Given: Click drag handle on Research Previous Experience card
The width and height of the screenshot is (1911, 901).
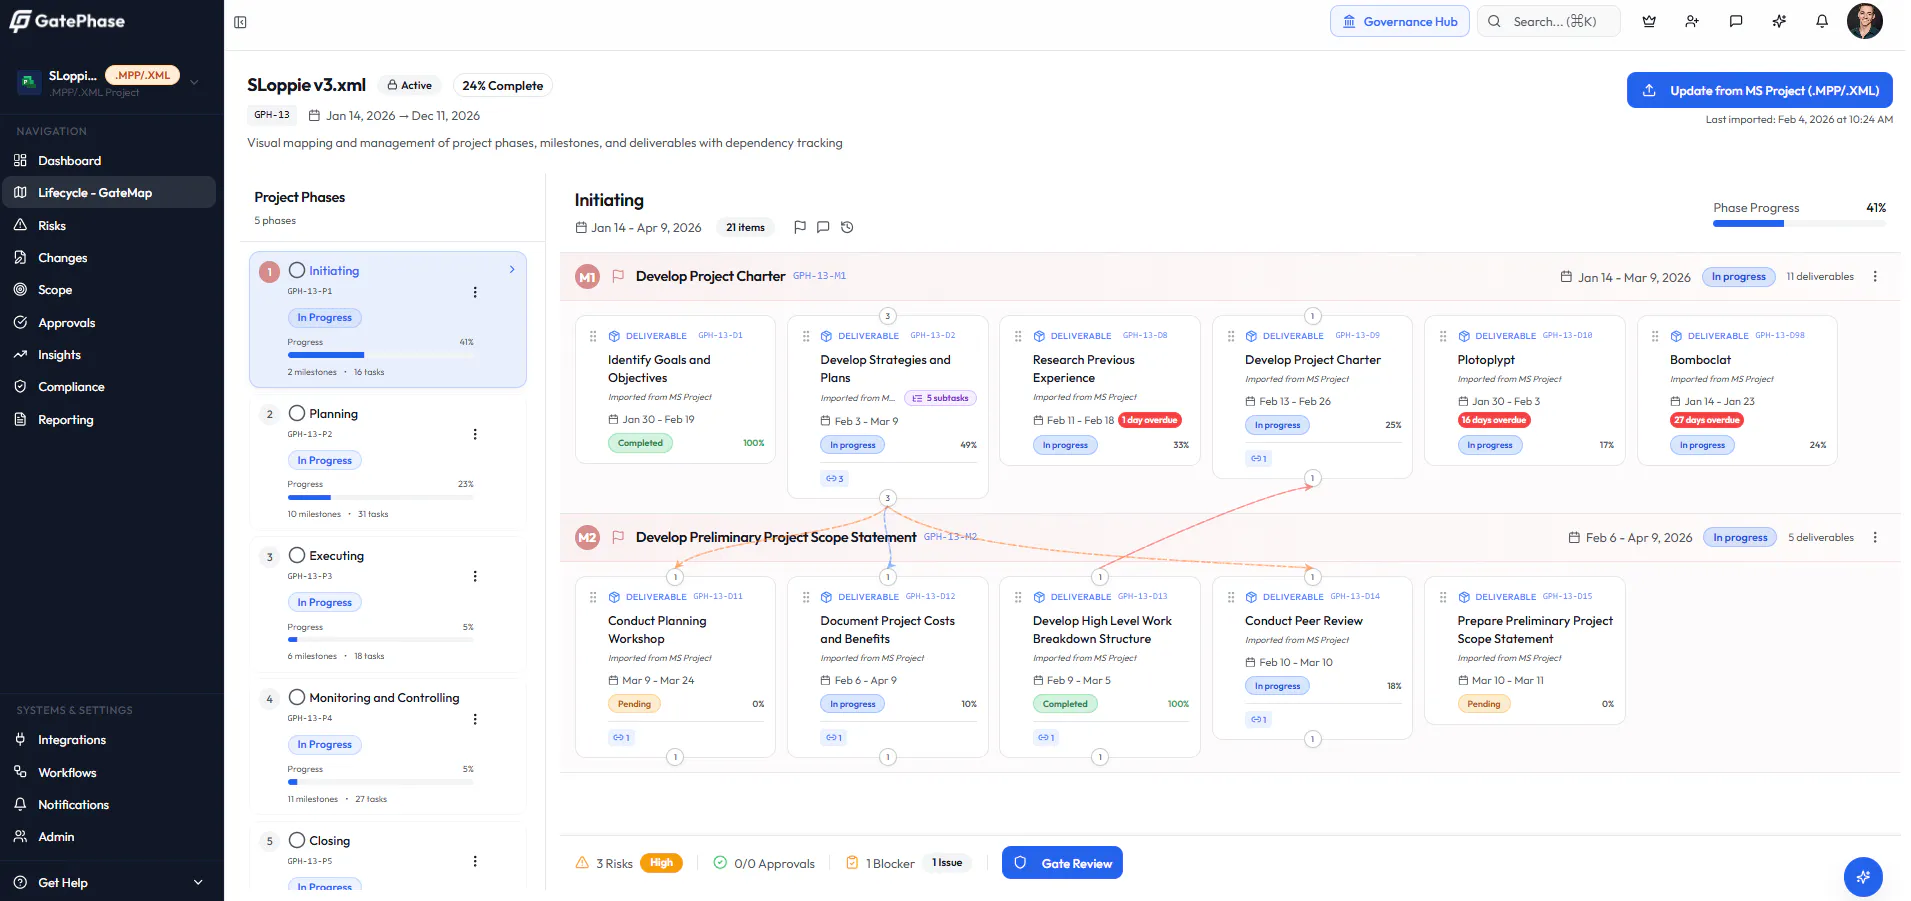Looking at the screenshot, I should pyautogui.click(x=1018, y=336).
